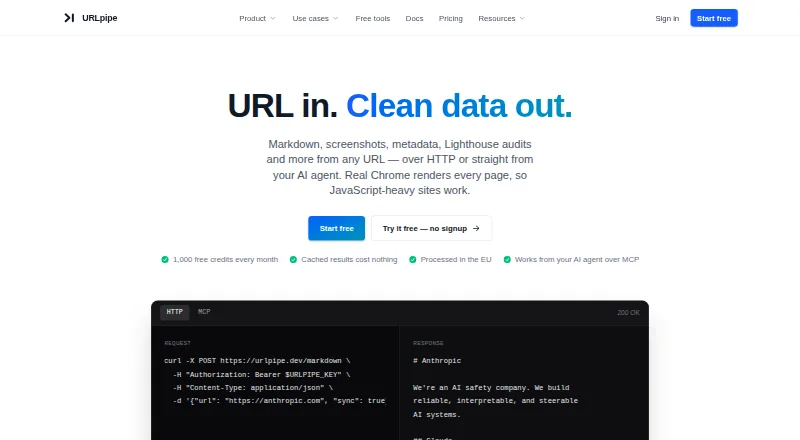Click the -d url anthropic.com line

pos(279,401)
